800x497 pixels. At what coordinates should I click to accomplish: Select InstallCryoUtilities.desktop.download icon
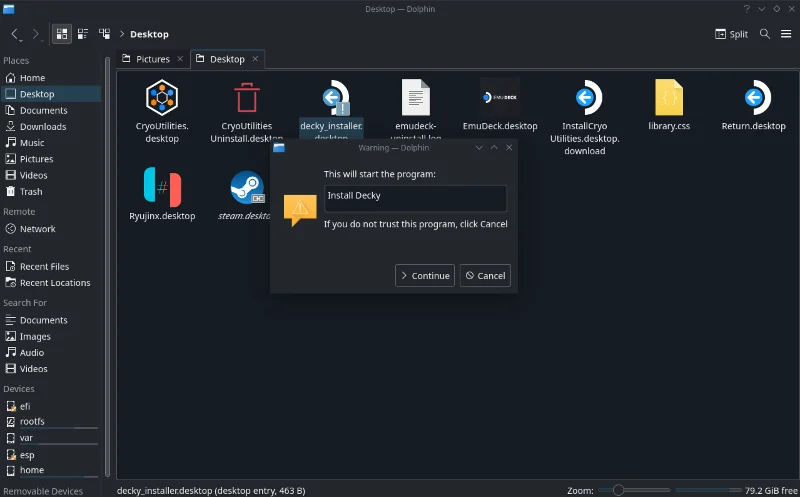pos(587,97)
